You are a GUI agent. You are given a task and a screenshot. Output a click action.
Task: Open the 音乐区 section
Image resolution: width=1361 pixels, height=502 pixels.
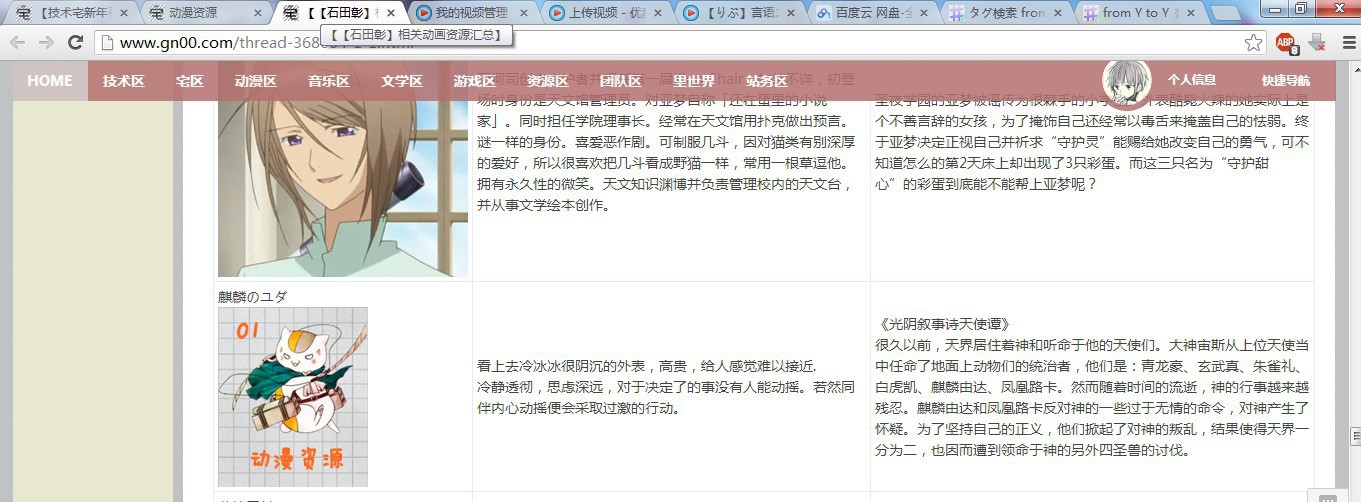coord(328,81)
